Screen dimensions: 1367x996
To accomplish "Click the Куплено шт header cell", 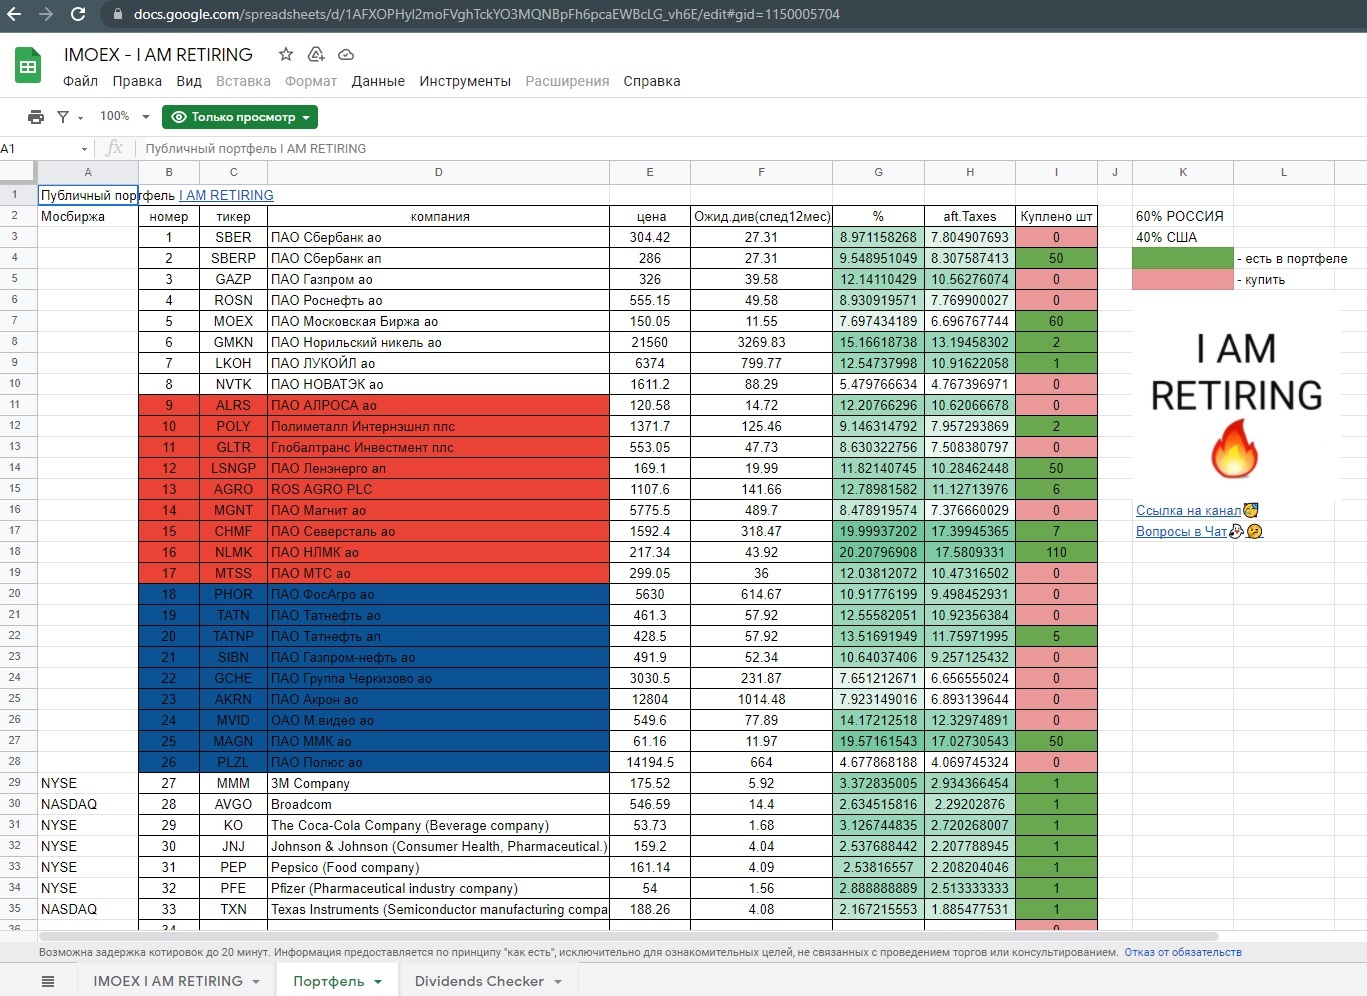I will point(1056,216).
